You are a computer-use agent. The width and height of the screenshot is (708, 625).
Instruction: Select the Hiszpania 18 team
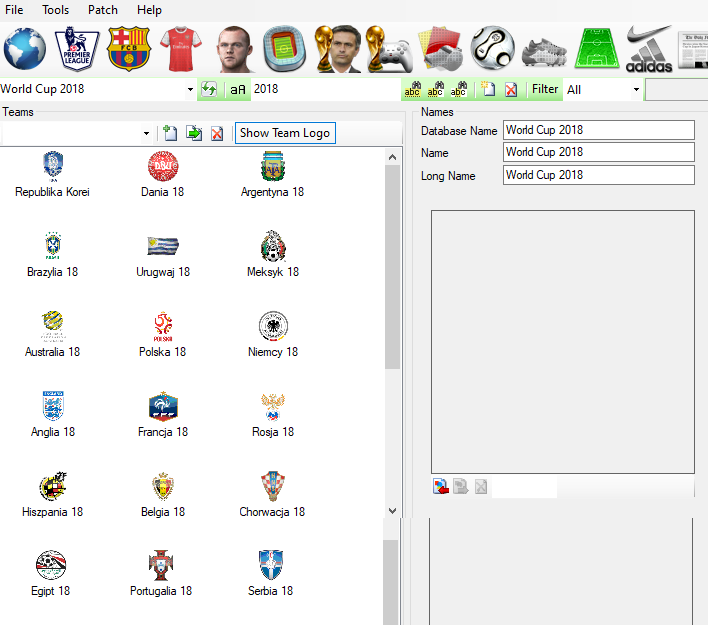(x=52, y=494)
